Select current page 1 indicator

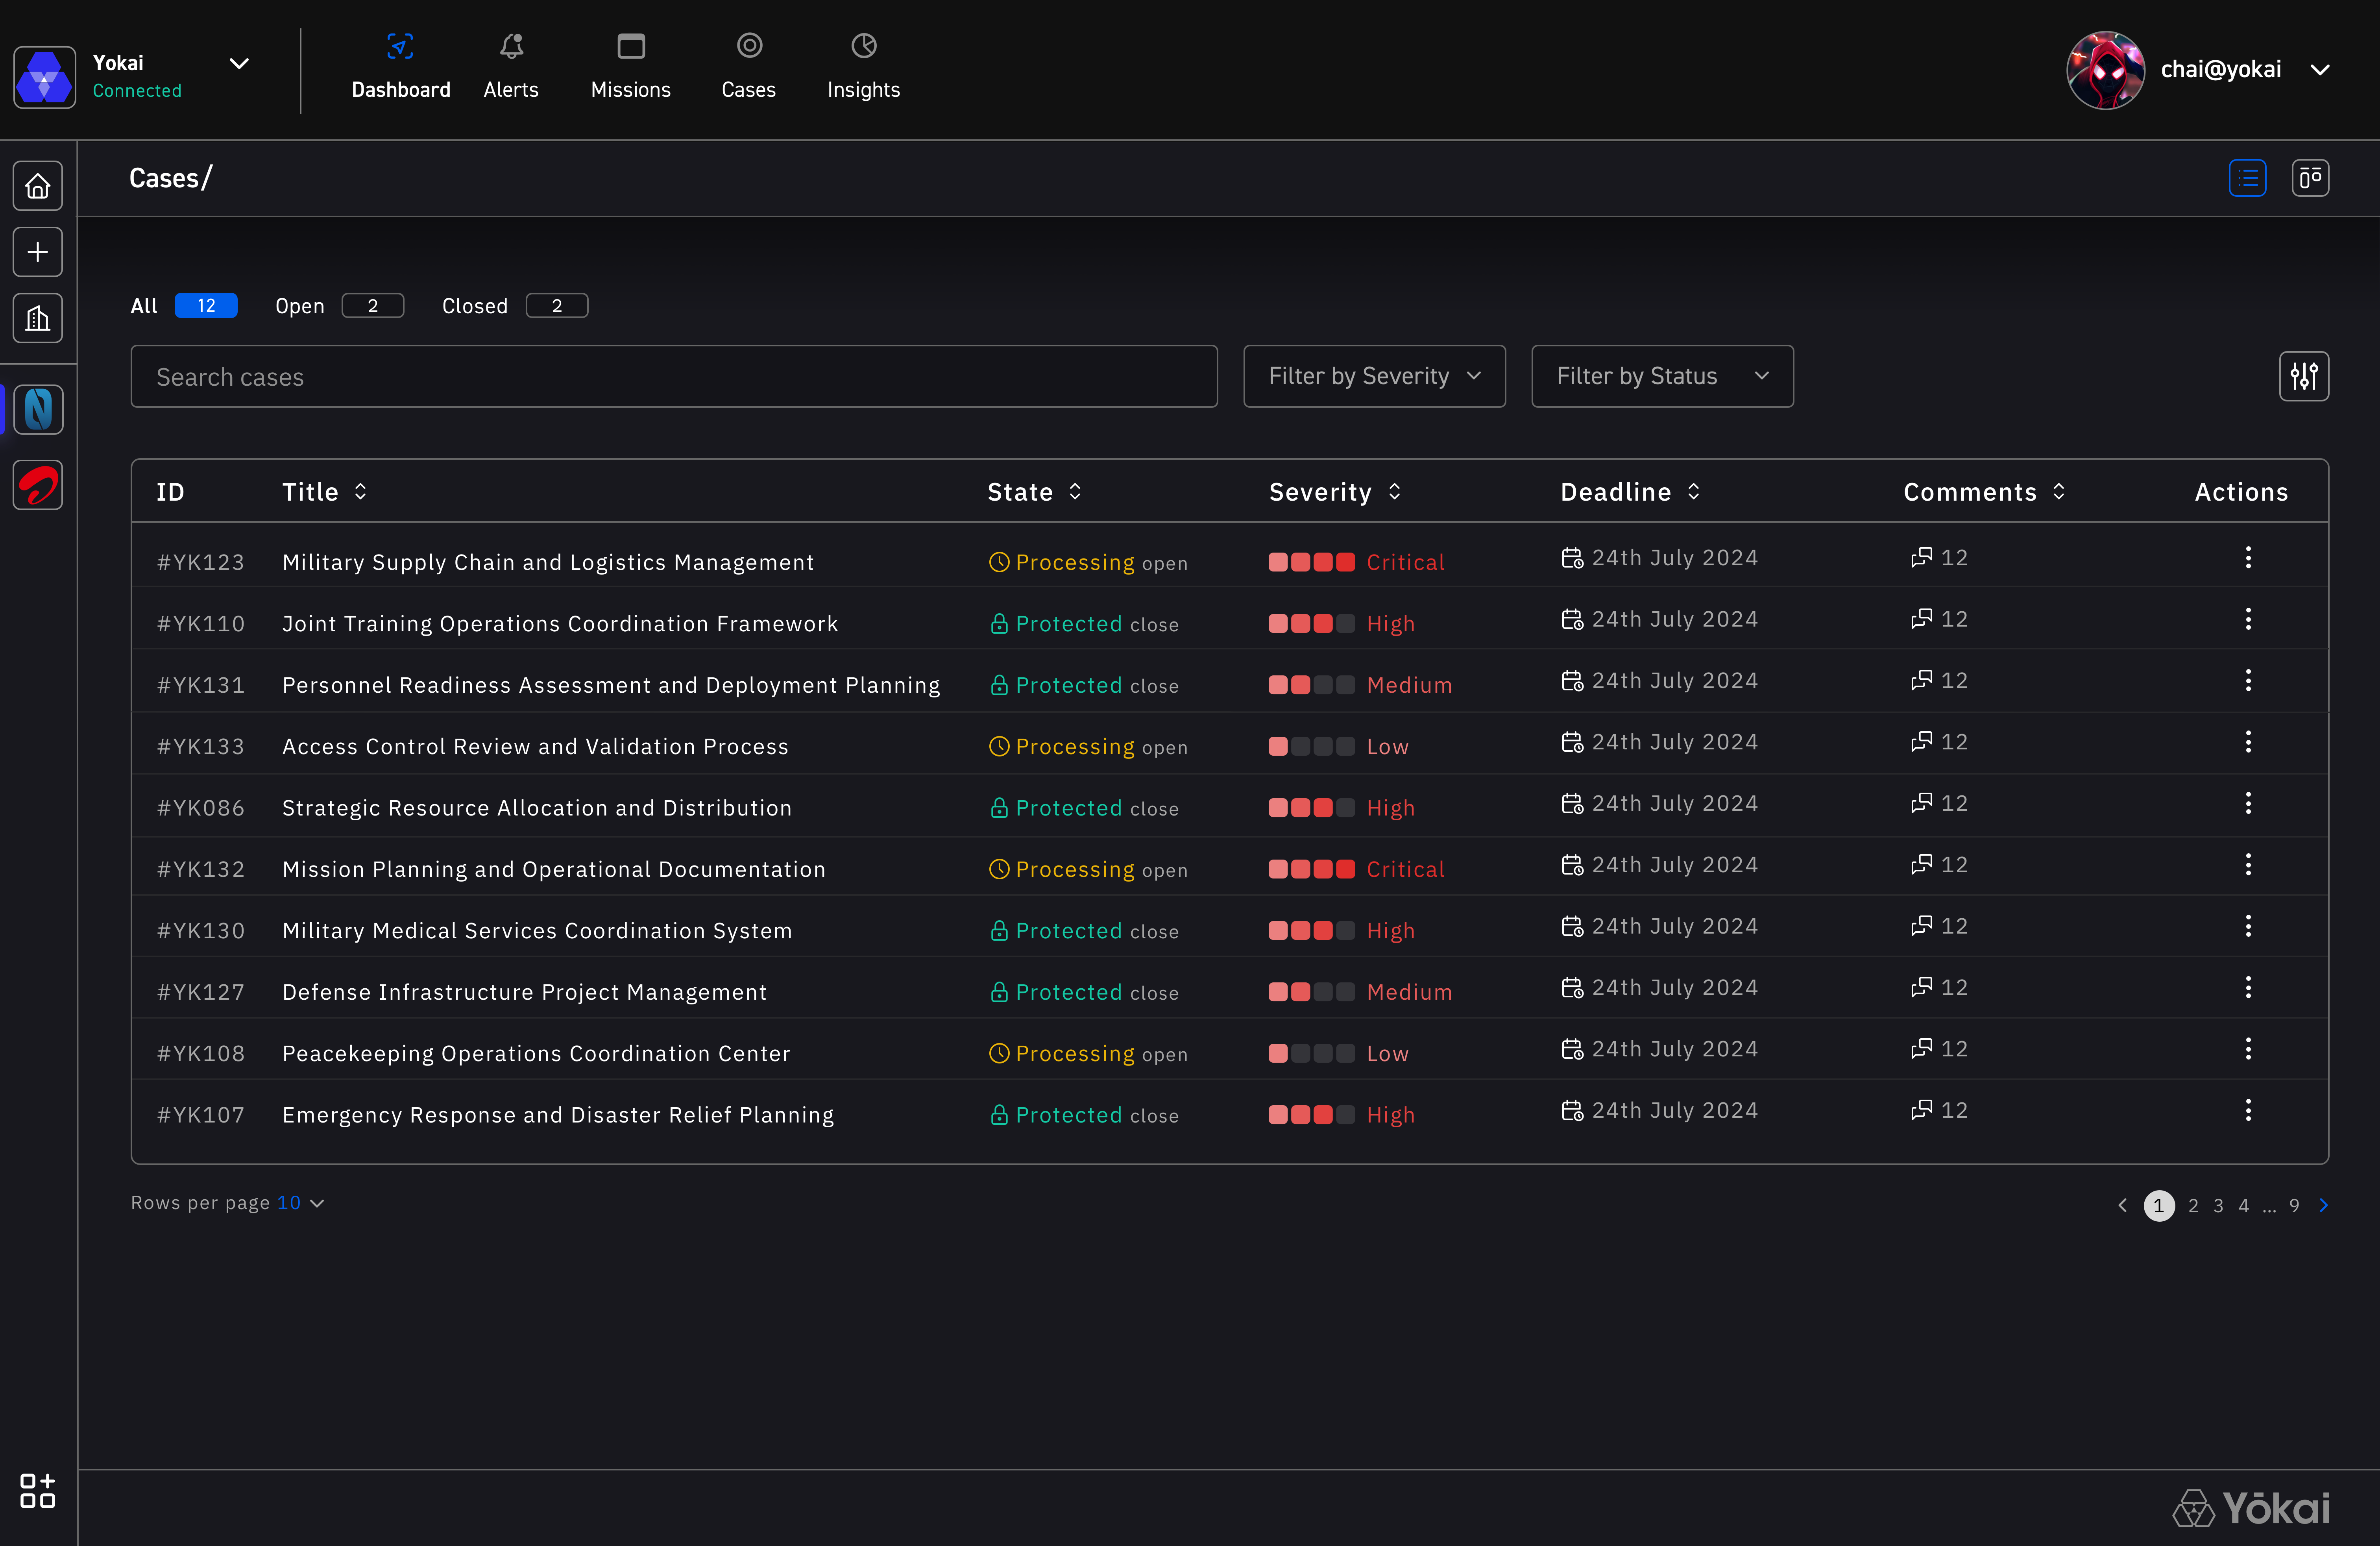click(2159, 1206)
